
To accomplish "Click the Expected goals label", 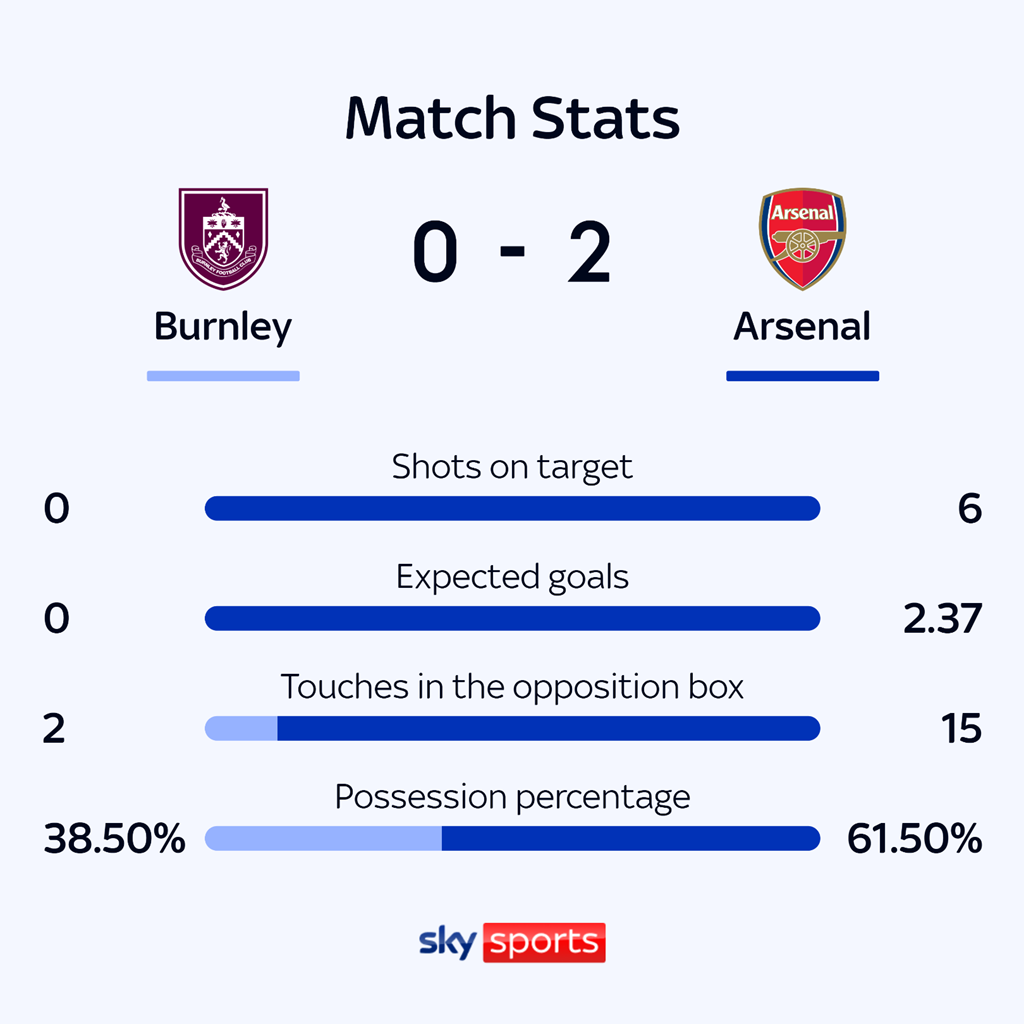I will tap(512, 577).
